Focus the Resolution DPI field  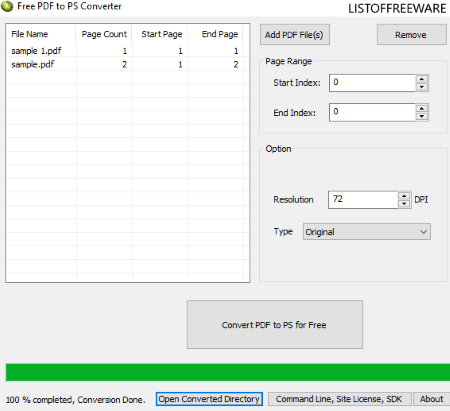363,200
